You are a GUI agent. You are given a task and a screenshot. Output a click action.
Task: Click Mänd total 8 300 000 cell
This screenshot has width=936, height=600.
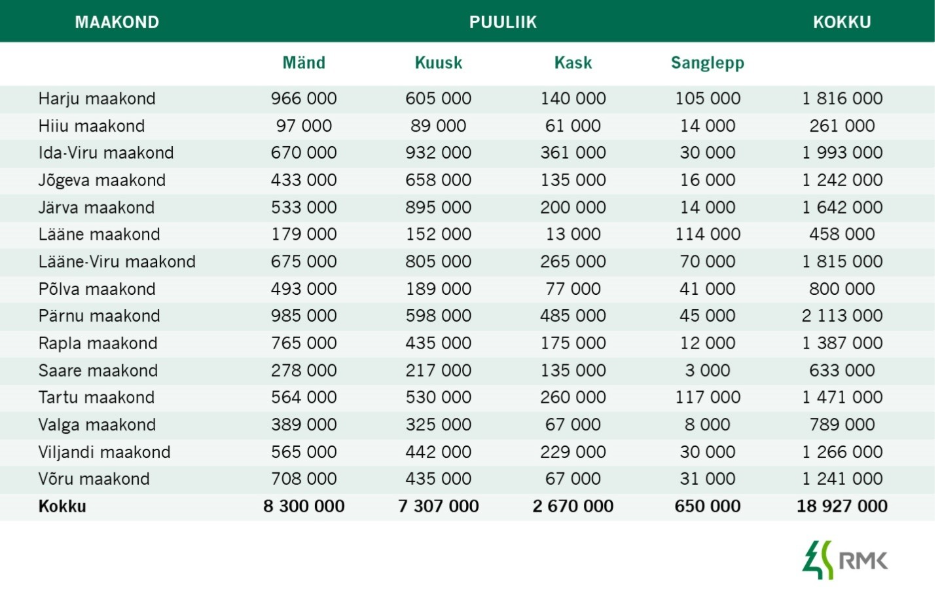(304, 506)
